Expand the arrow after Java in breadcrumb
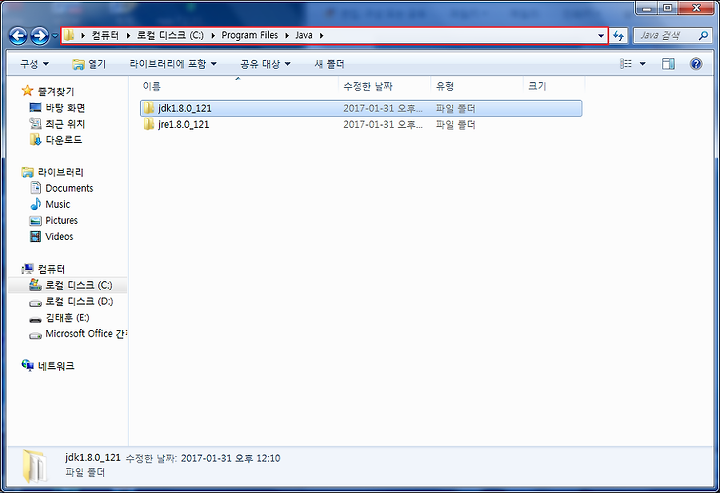Viewport: 720px width, 493px height. tap(321, 35)
